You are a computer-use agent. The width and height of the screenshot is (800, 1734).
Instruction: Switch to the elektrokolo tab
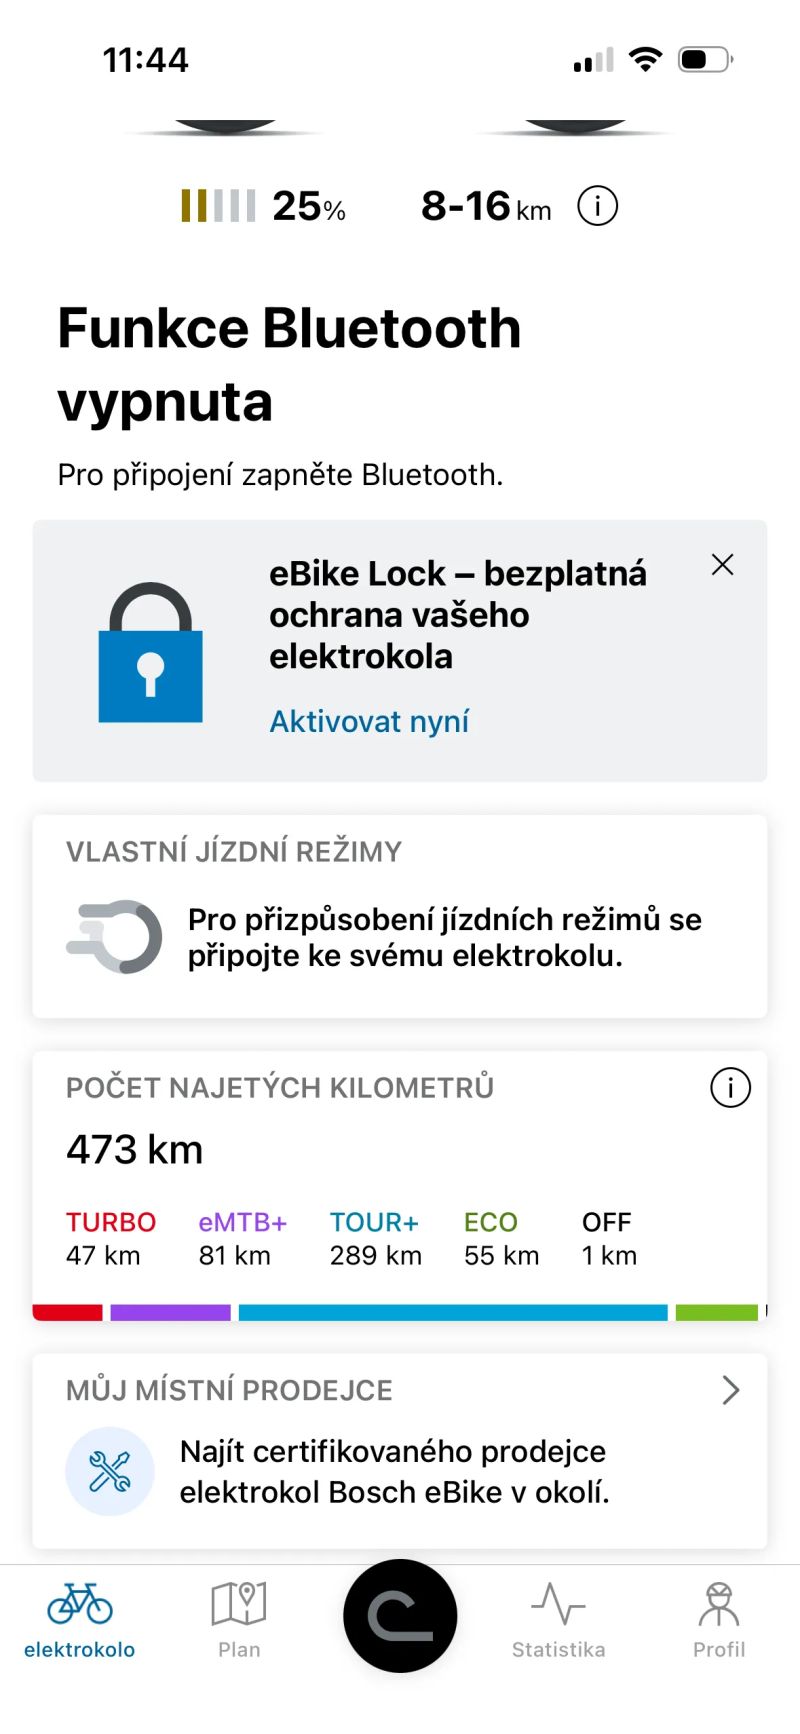tap(80, 1620)
